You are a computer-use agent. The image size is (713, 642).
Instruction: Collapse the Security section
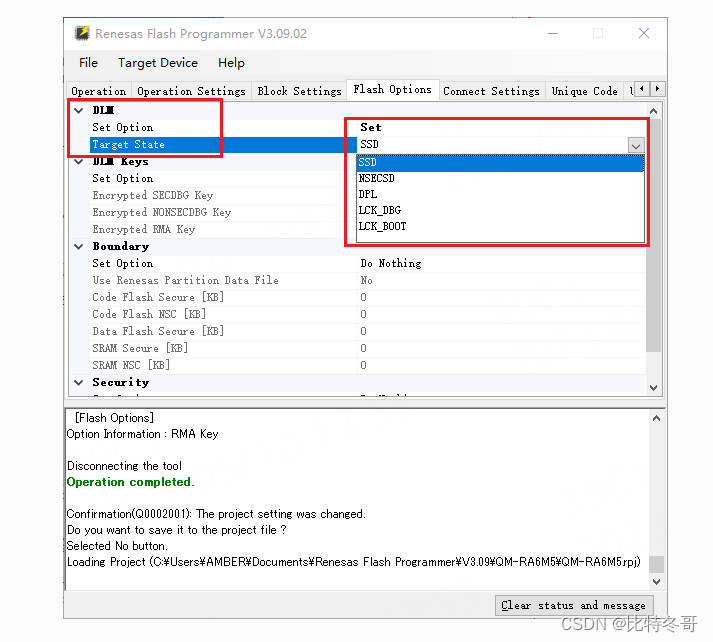pos(79,382)
